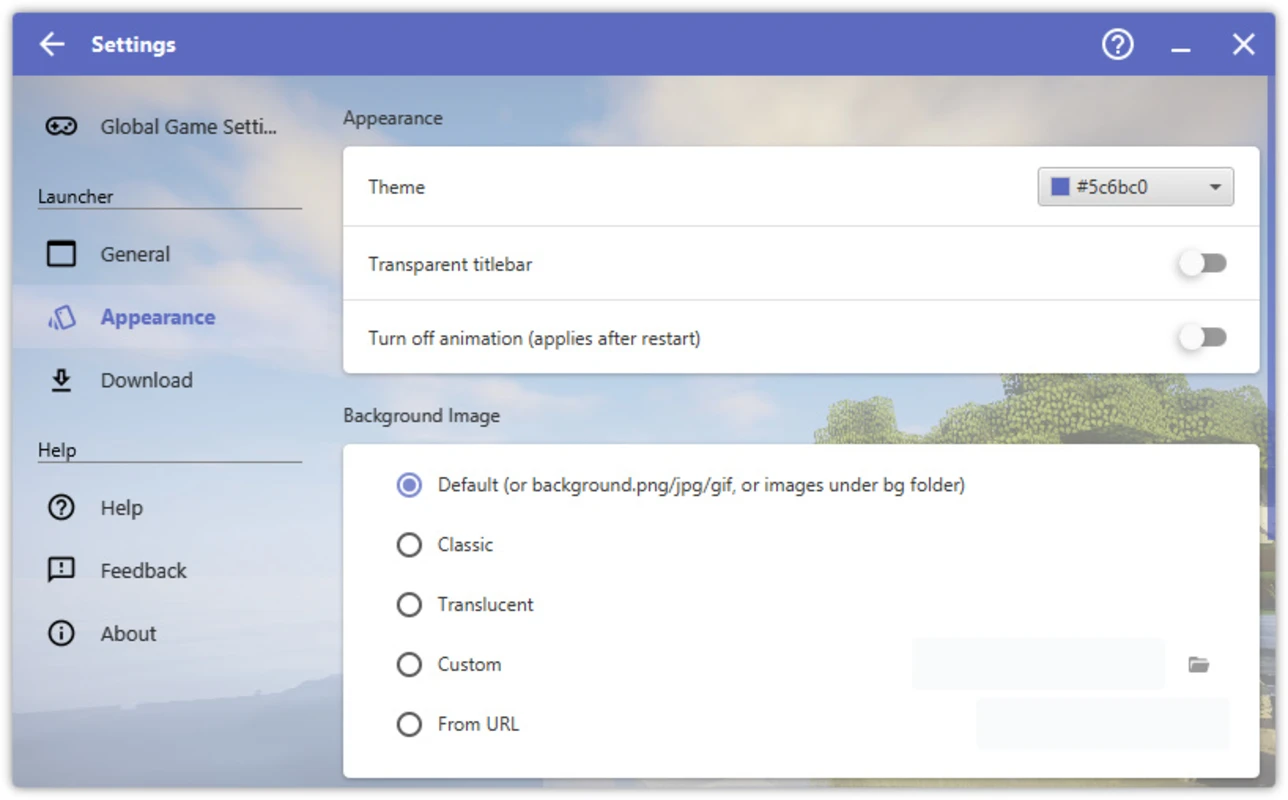
Task: Select the From URL radio button
Action: coord(409,725)
